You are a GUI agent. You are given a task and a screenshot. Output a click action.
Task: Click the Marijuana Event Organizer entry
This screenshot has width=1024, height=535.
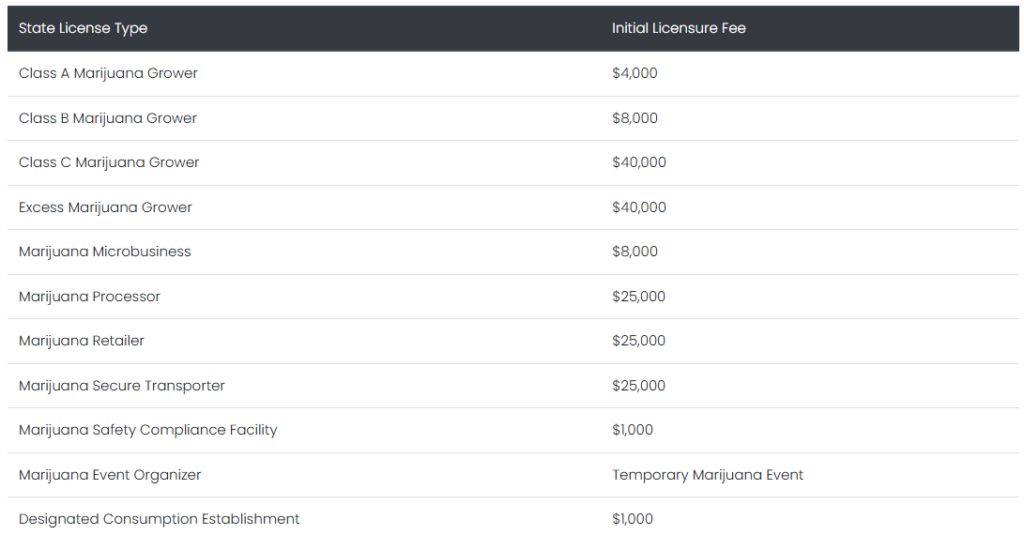(x=110, y=475)
